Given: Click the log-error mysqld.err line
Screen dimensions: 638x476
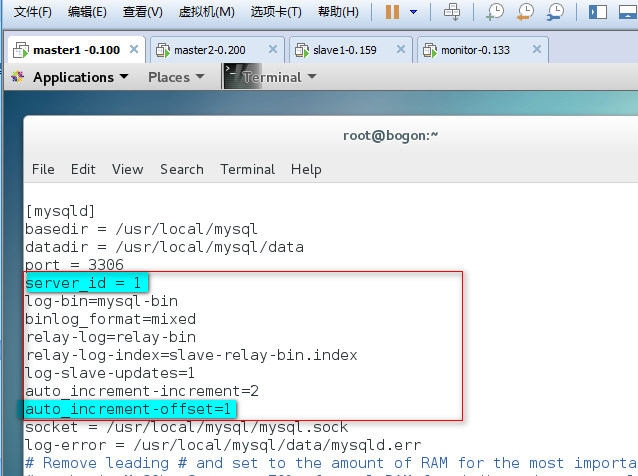Looking at the screenshot, I should pyautogui.click(x=223, y=445).
